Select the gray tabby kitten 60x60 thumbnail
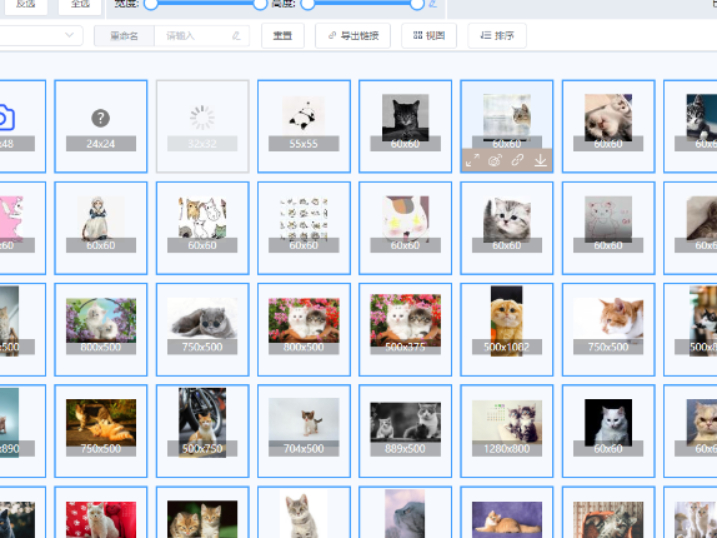 (x=507, y=228)
